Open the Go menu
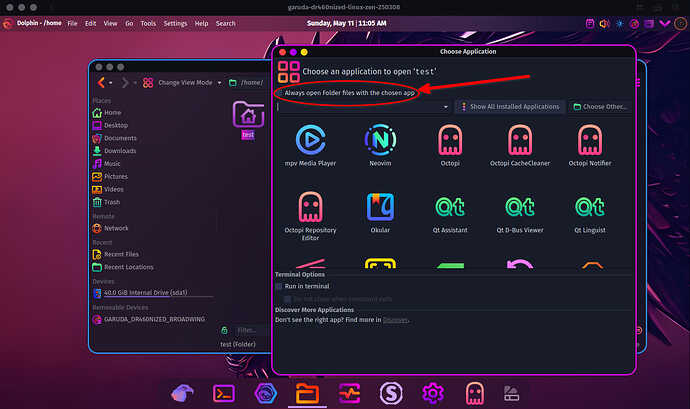This screenshot has height=409, width=690. point(129,23)
